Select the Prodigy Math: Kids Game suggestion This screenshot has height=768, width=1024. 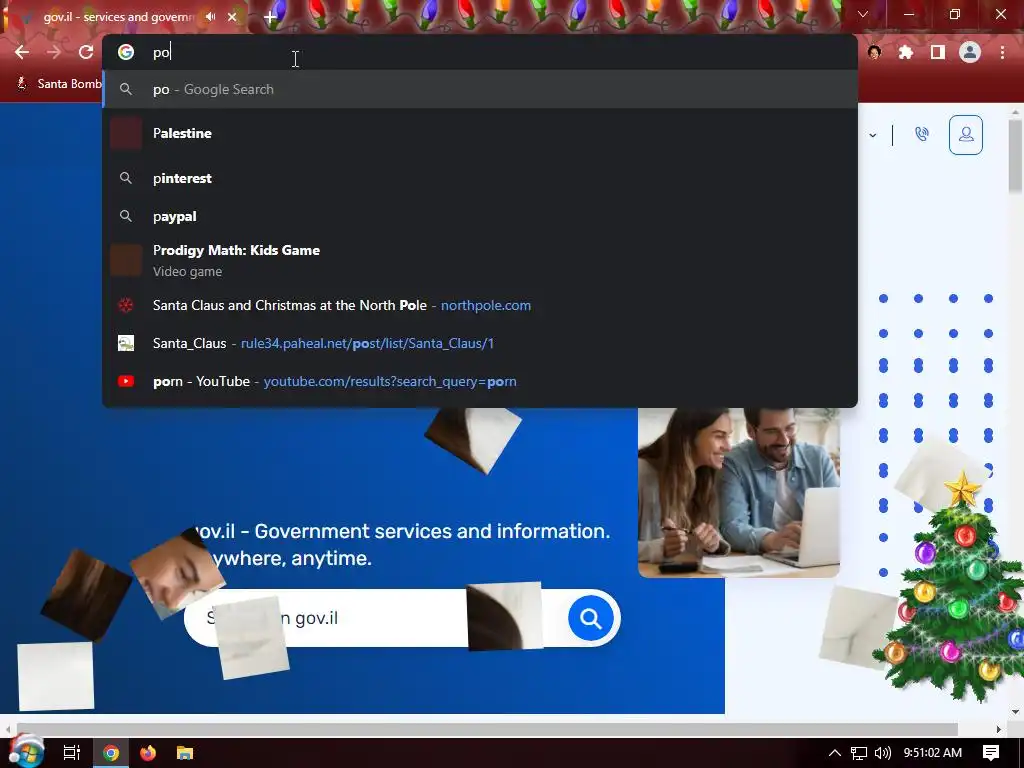[x=480, y=260]
